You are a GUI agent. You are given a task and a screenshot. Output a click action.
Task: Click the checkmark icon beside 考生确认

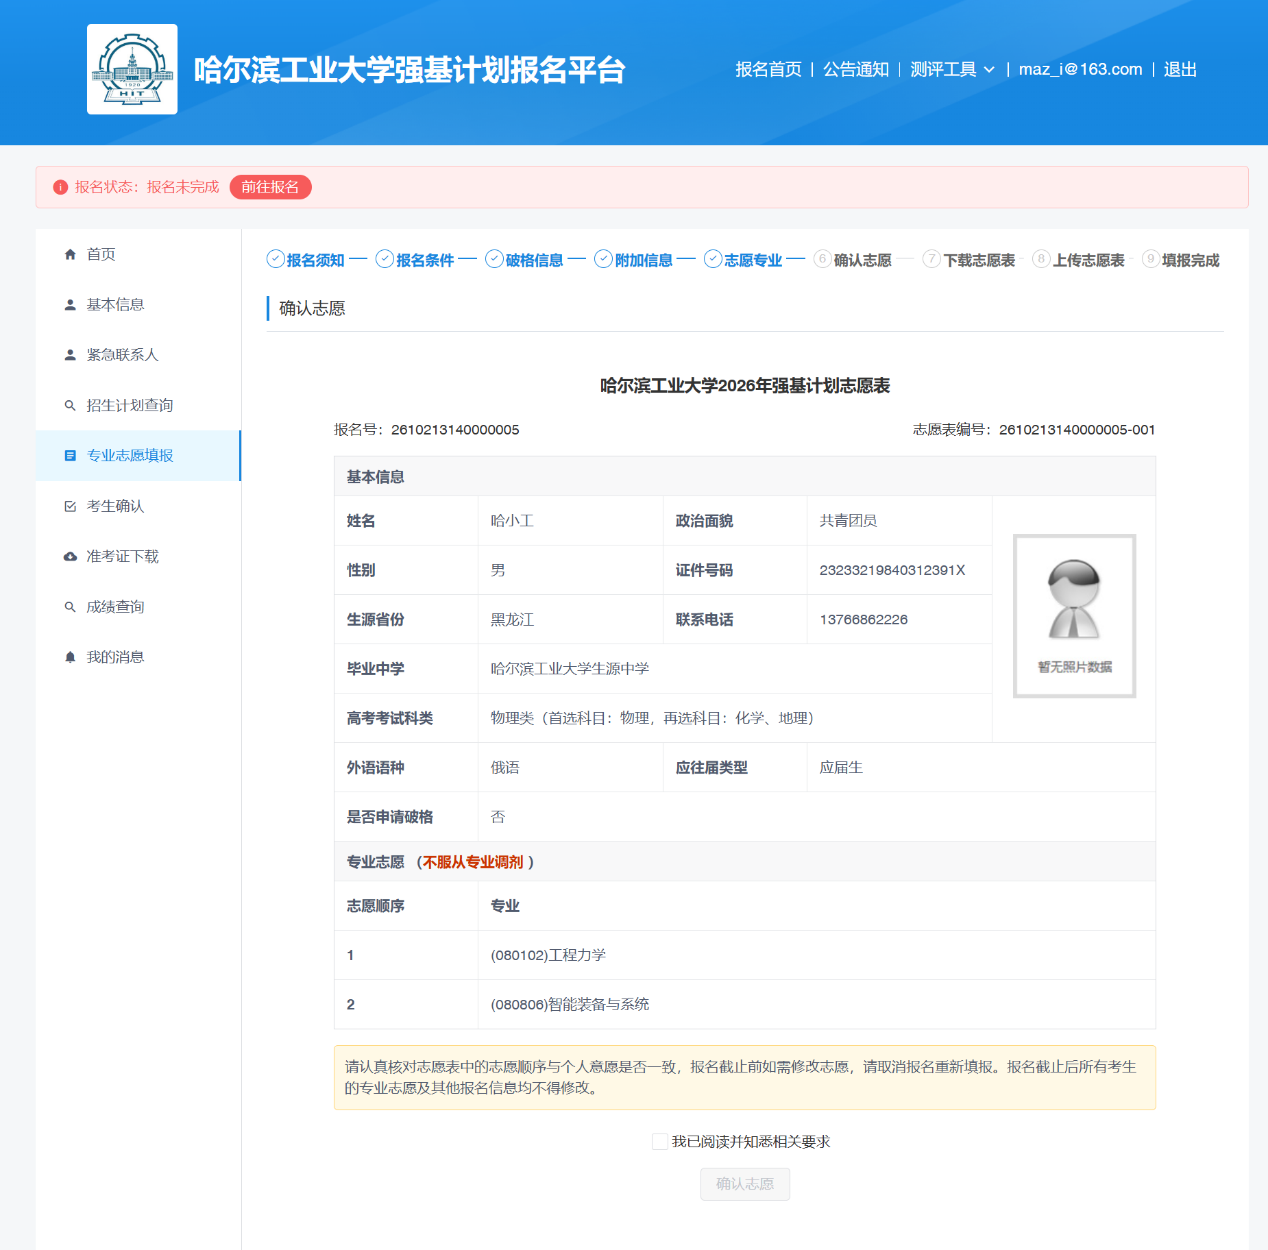[x=70, y=507]
